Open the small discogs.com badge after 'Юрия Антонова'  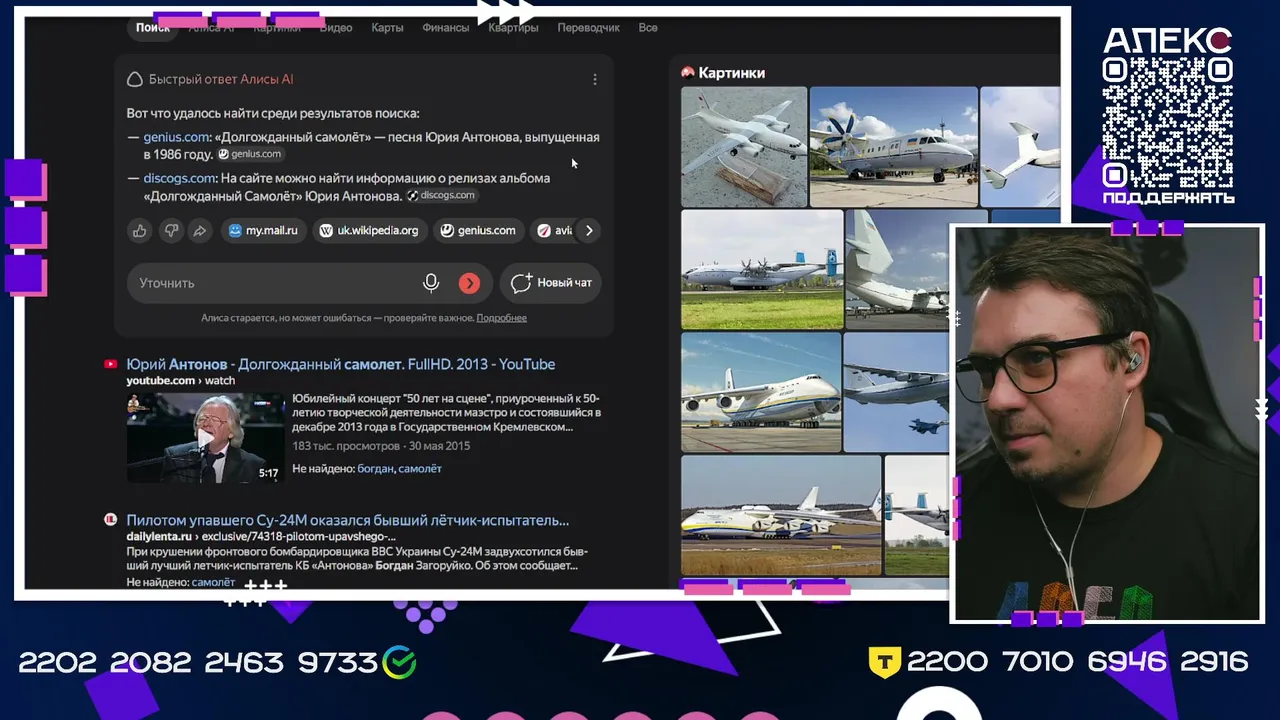(441, 196)
